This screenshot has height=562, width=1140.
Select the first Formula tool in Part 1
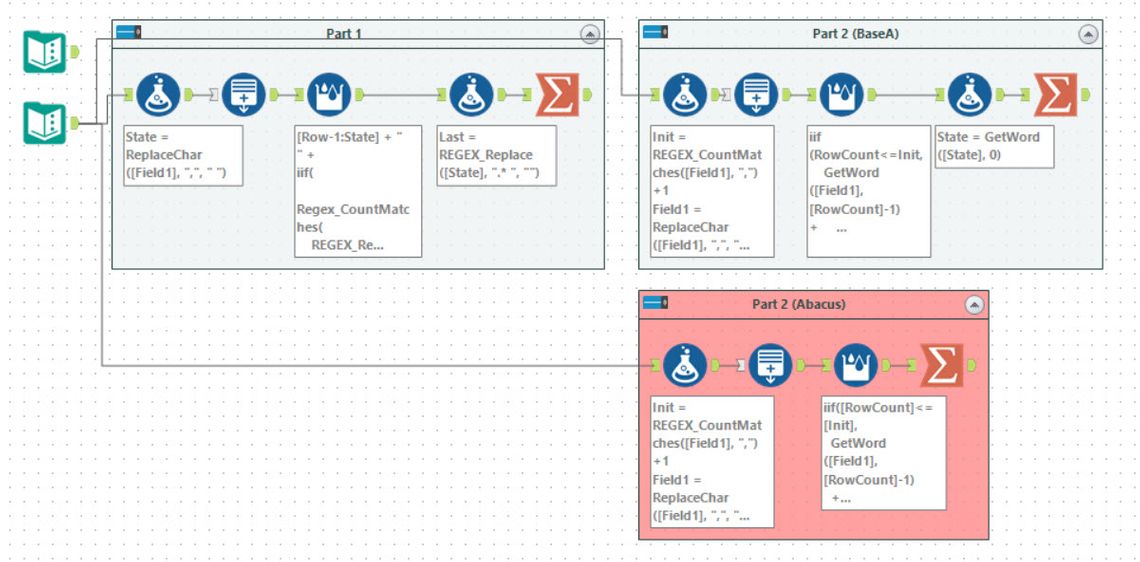(158, 95)
